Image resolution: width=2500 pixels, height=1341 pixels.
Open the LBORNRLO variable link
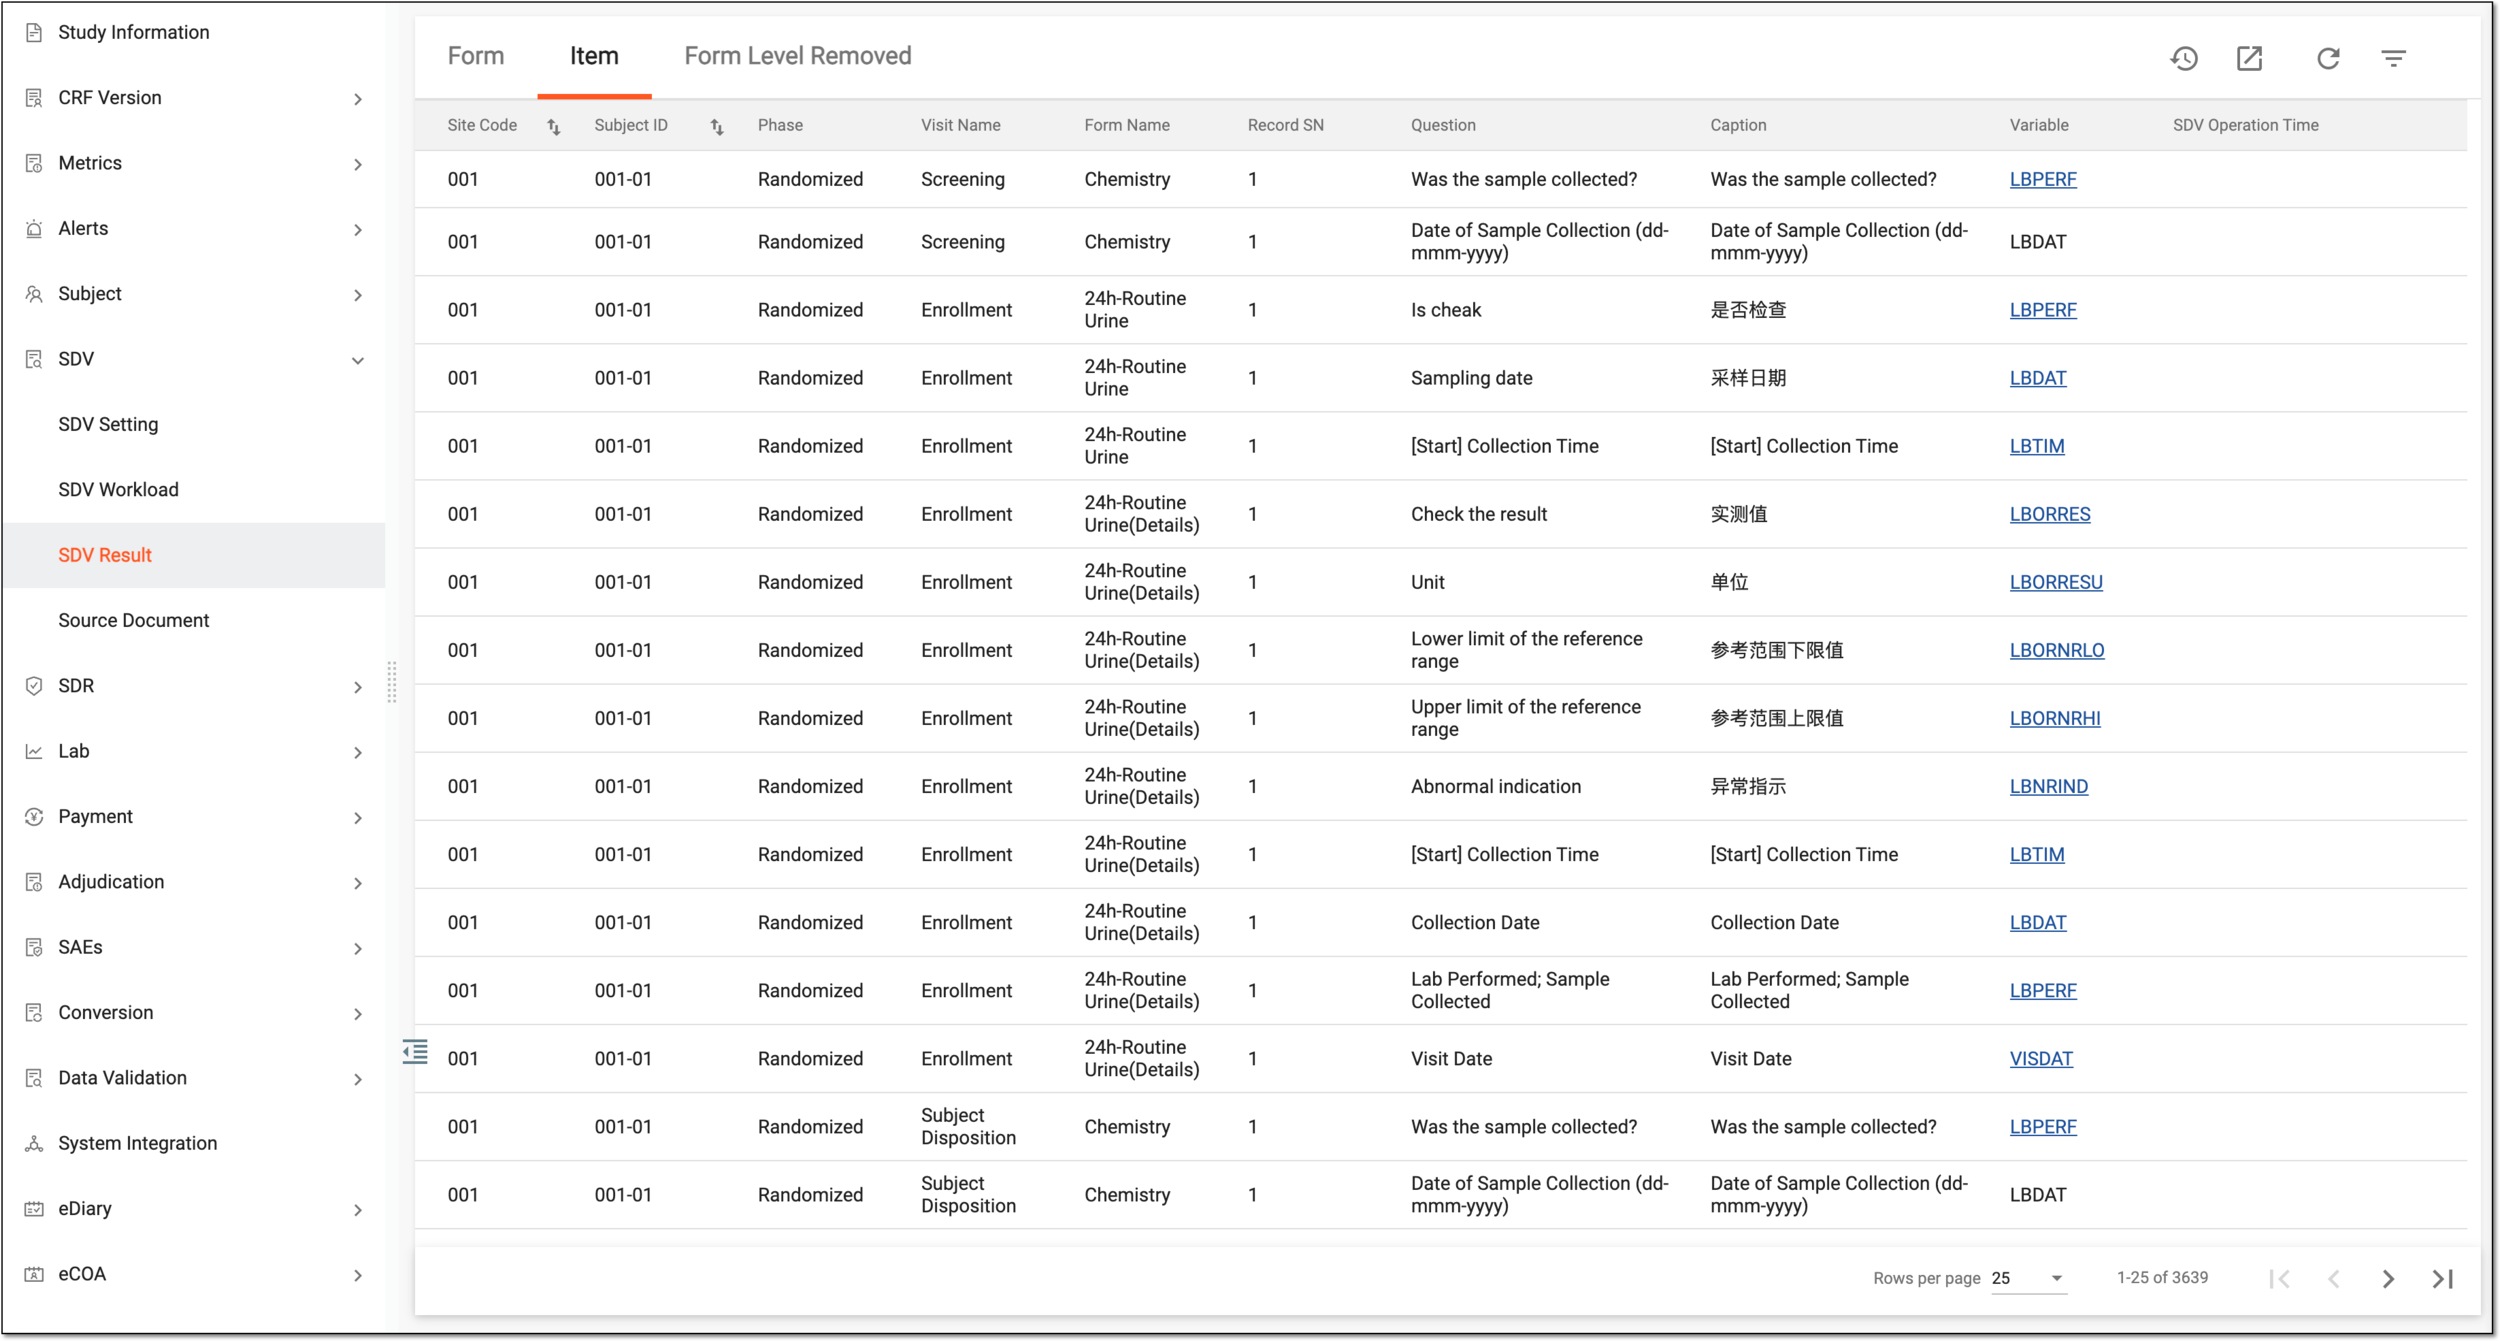(2057, 650)
